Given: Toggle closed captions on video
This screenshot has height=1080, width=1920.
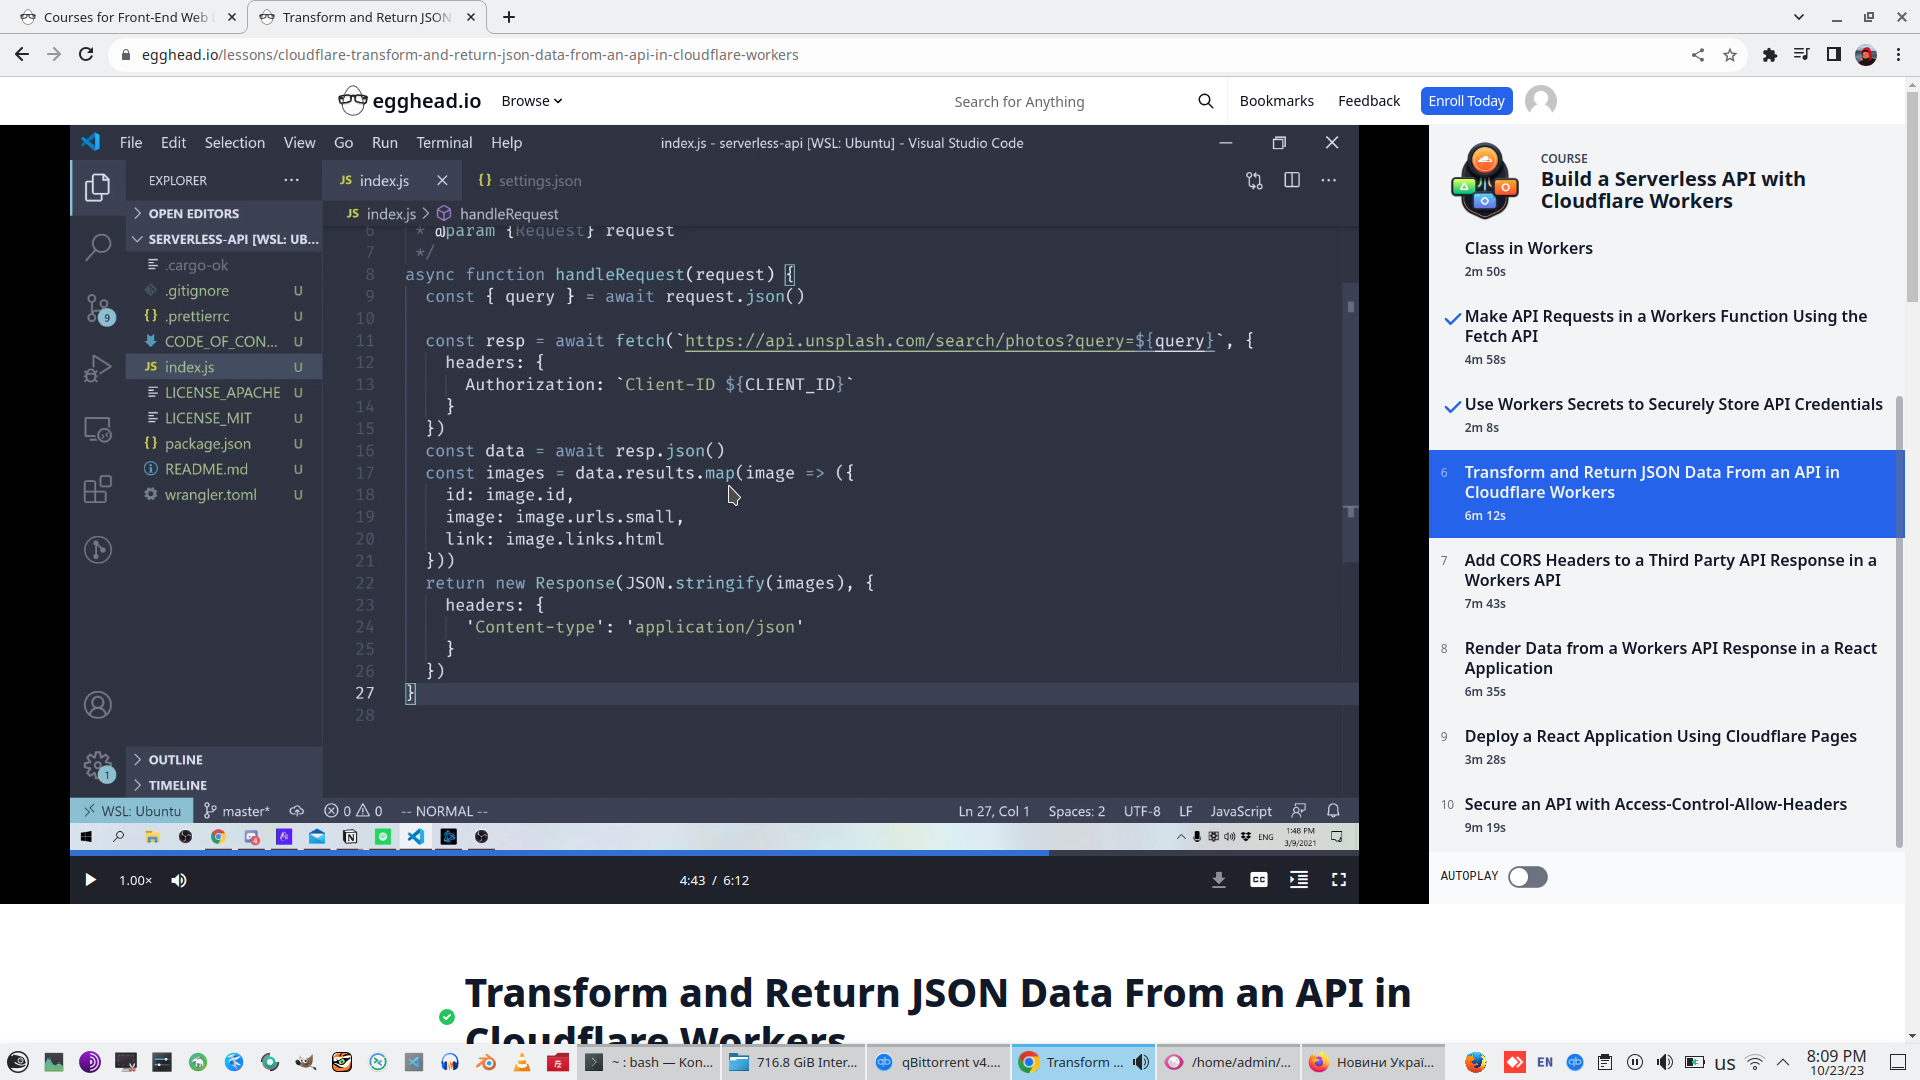Looking at the screenshot, I should (1259, 880).
